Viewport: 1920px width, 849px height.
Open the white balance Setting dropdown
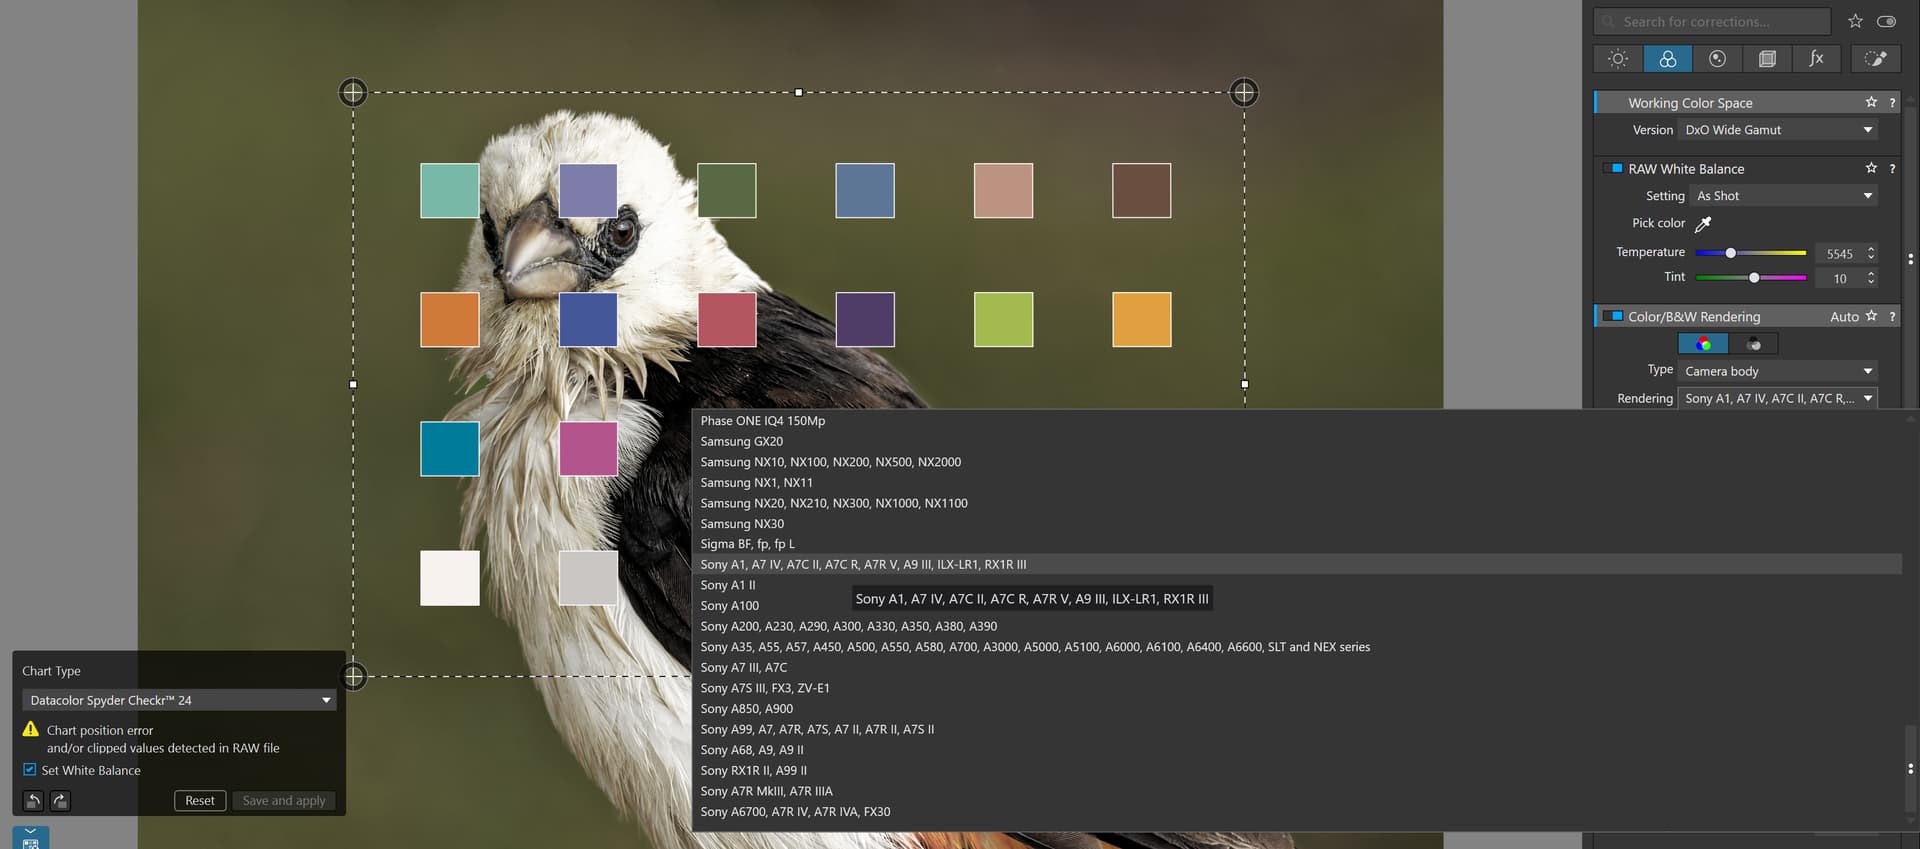pos(1783,196)
